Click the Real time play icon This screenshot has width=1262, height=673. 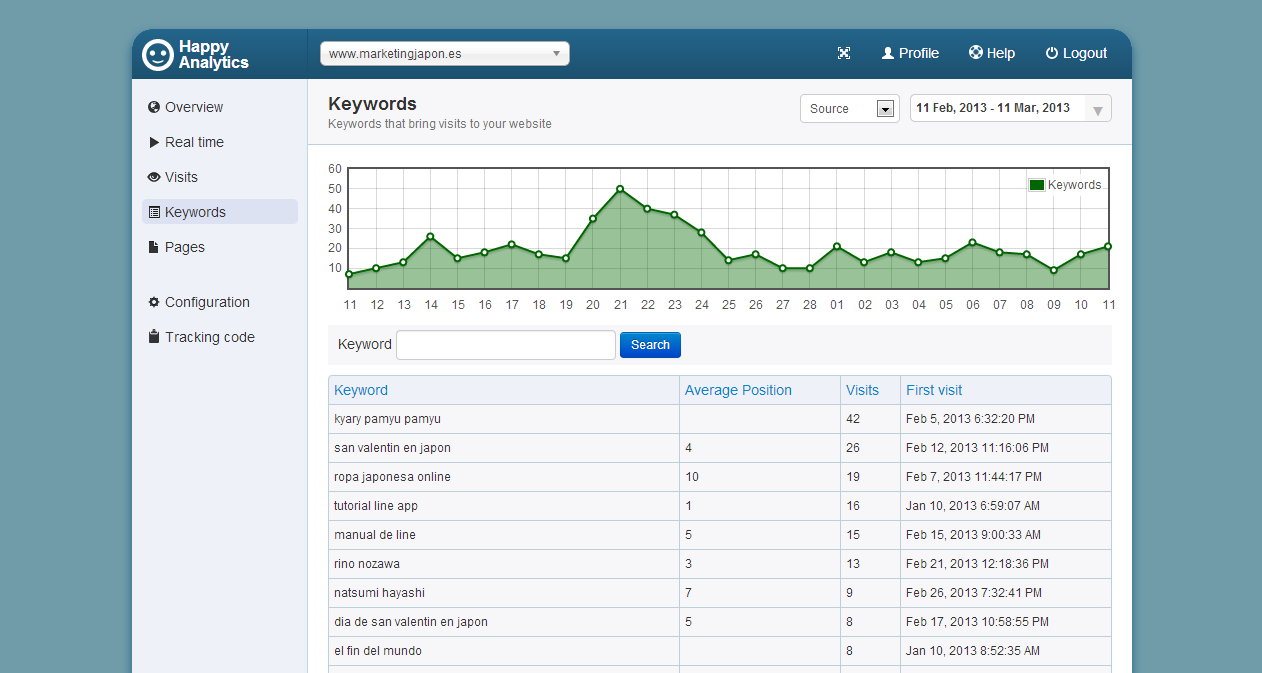pos(154,142)
